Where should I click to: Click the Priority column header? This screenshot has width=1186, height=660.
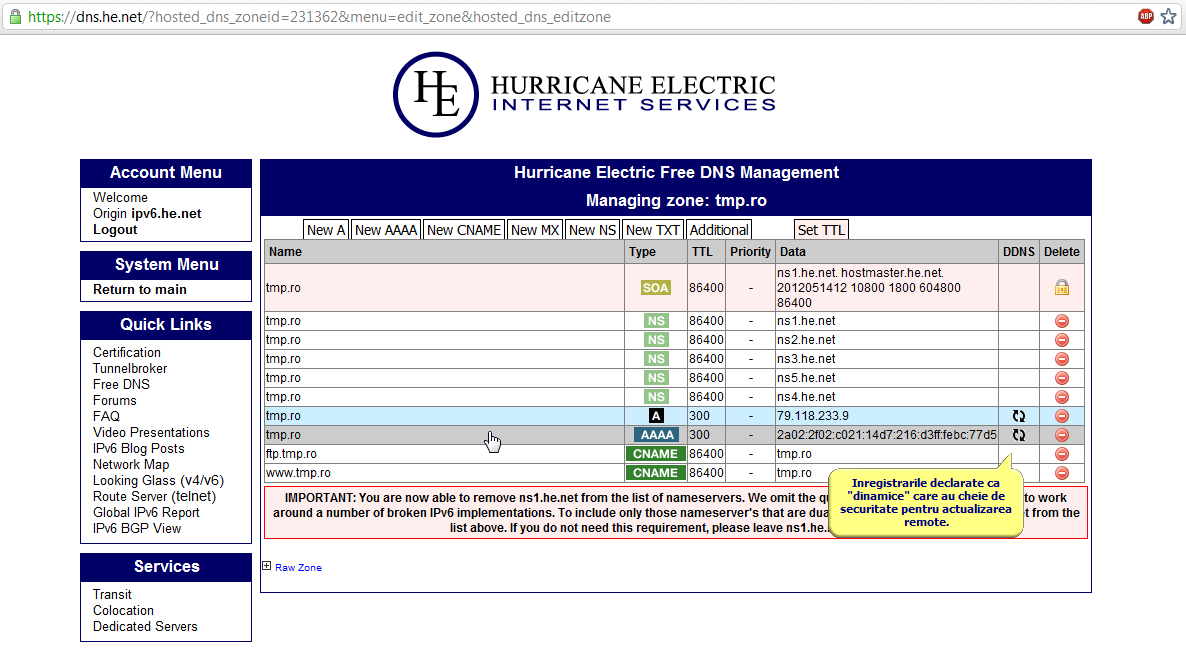(x=750, y=252)
